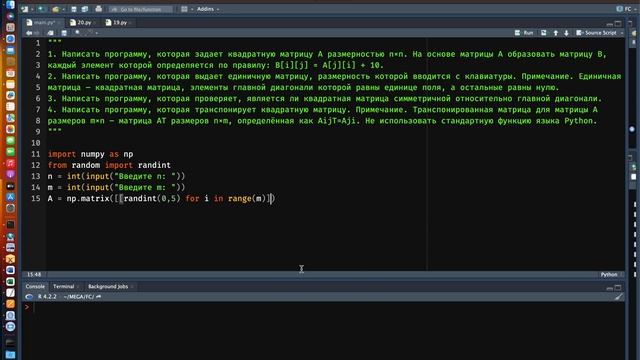640x360 pixels.
Task: Open the Music app in the Dock
Action: tap(10, 163)
